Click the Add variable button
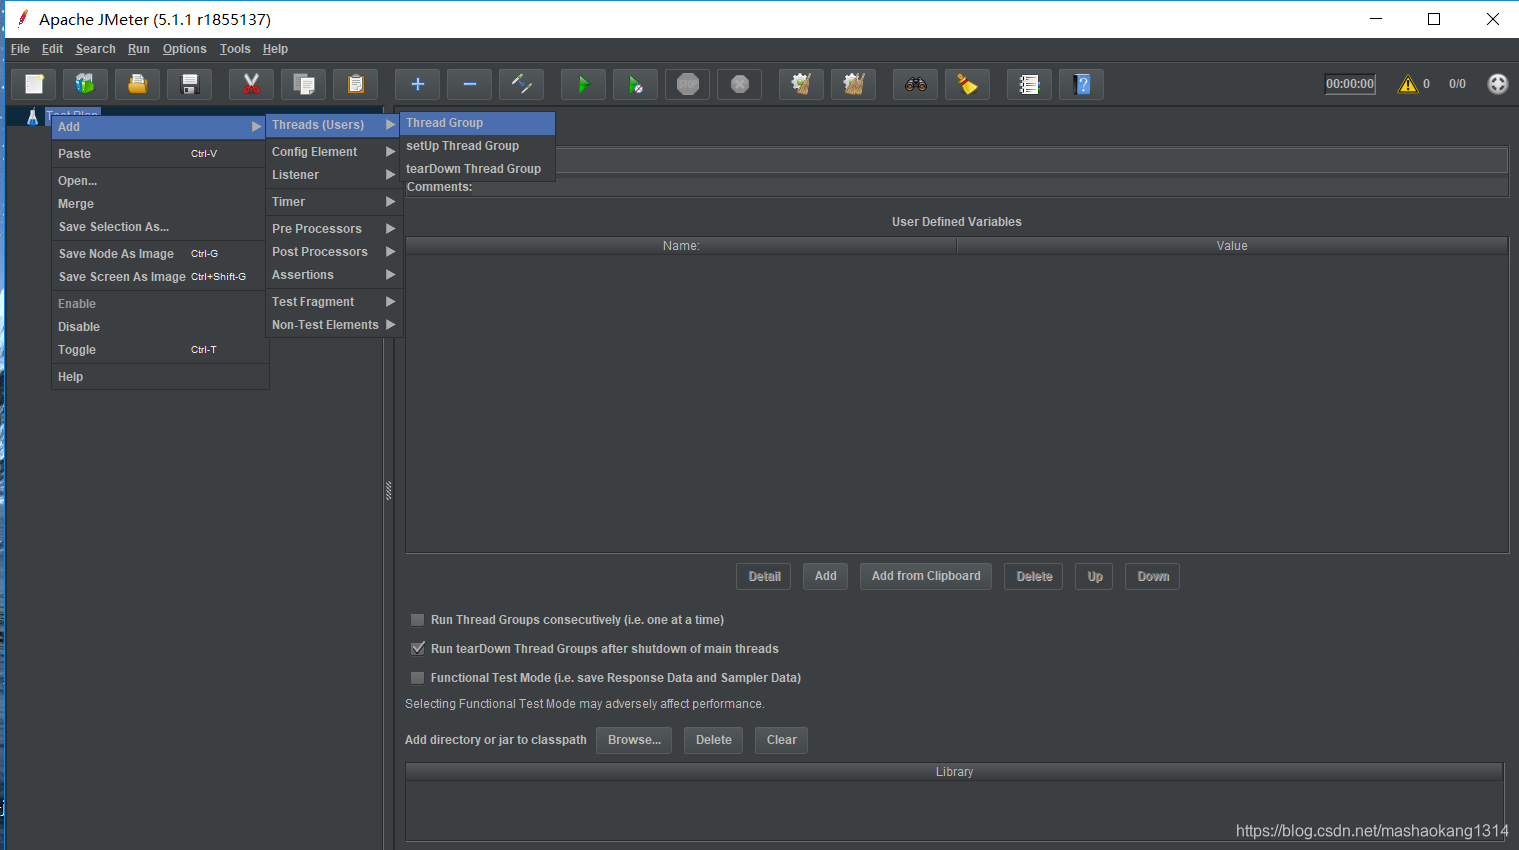Image resolution: width=1519 pixels, height=850 pixels. pyautogui.click(x=825, y=577)
